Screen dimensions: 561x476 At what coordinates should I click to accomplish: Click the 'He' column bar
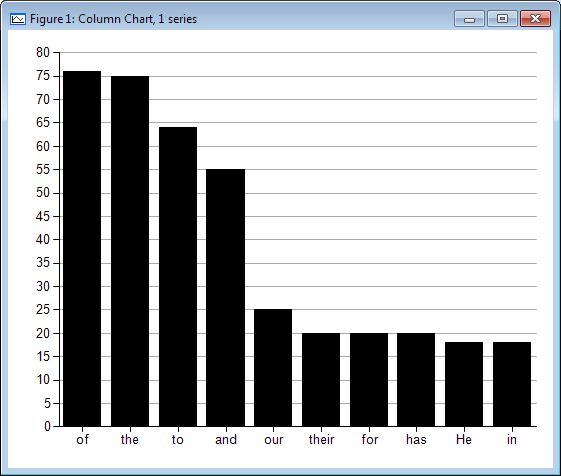[464, 384]
